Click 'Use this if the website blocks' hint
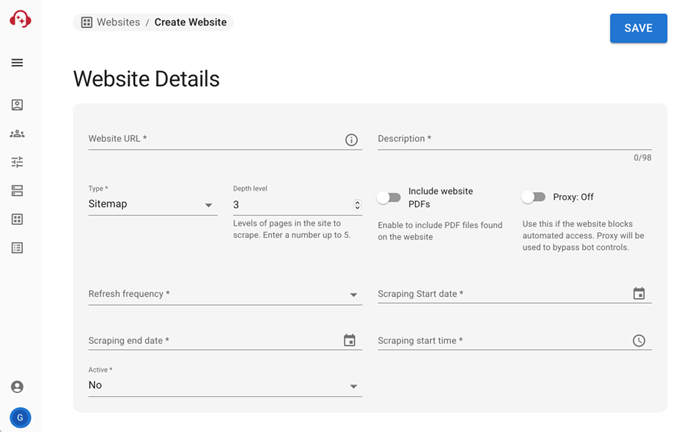683x432 pixels. coord(583,236)
